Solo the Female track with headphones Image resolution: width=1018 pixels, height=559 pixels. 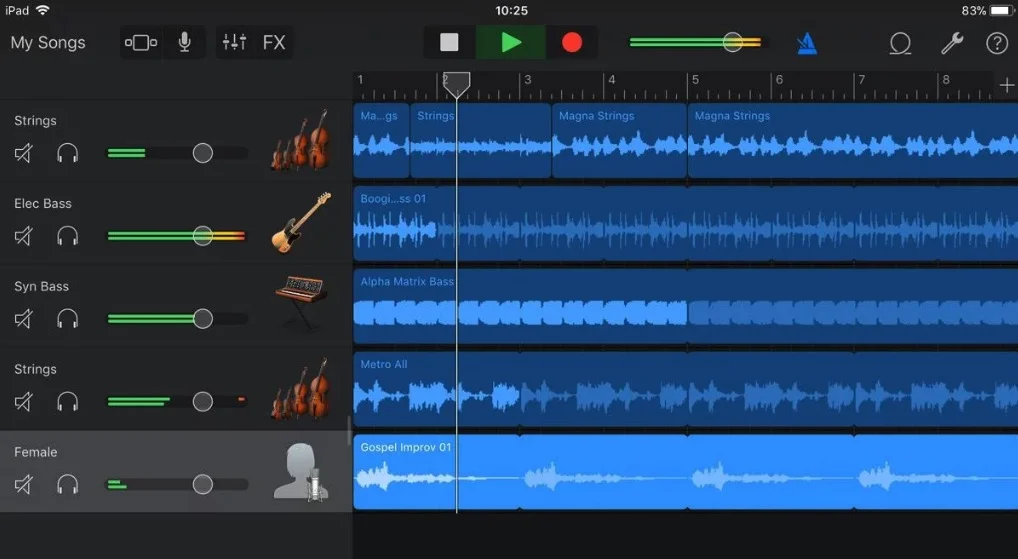(68, 484)
